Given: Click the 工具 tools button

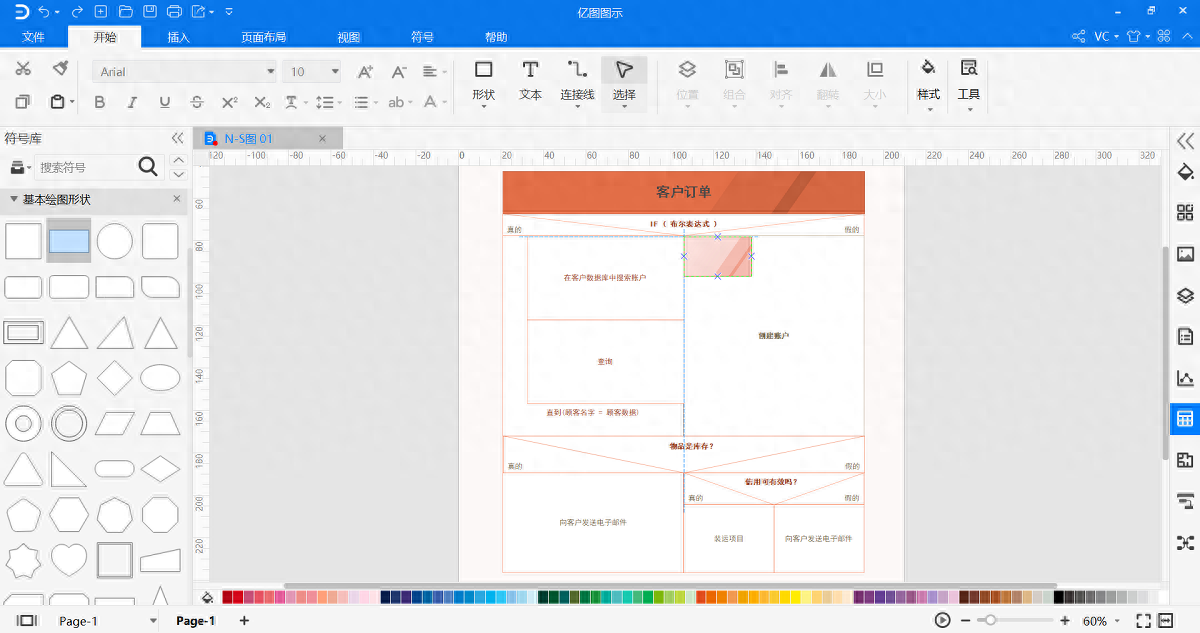Looking at the screenshot, I should [x=968, y=80].
